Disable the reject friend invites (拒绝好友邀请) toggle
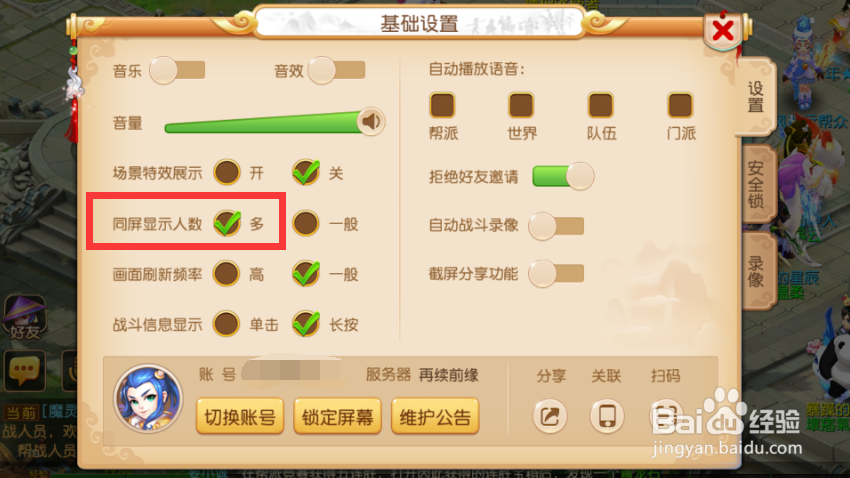 click(x=563, y=176)
